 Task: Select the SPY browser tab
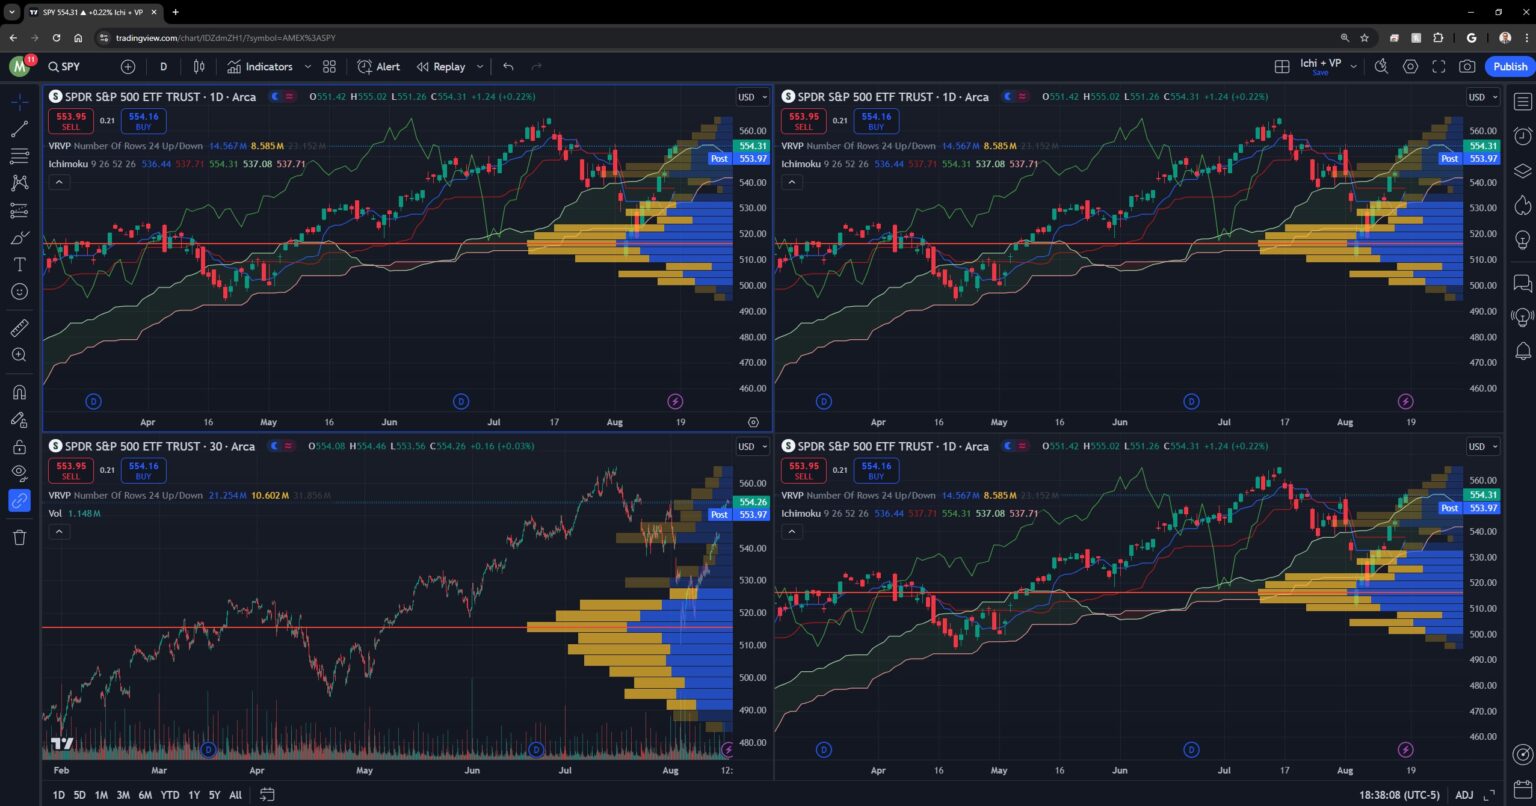coord(90,13)
